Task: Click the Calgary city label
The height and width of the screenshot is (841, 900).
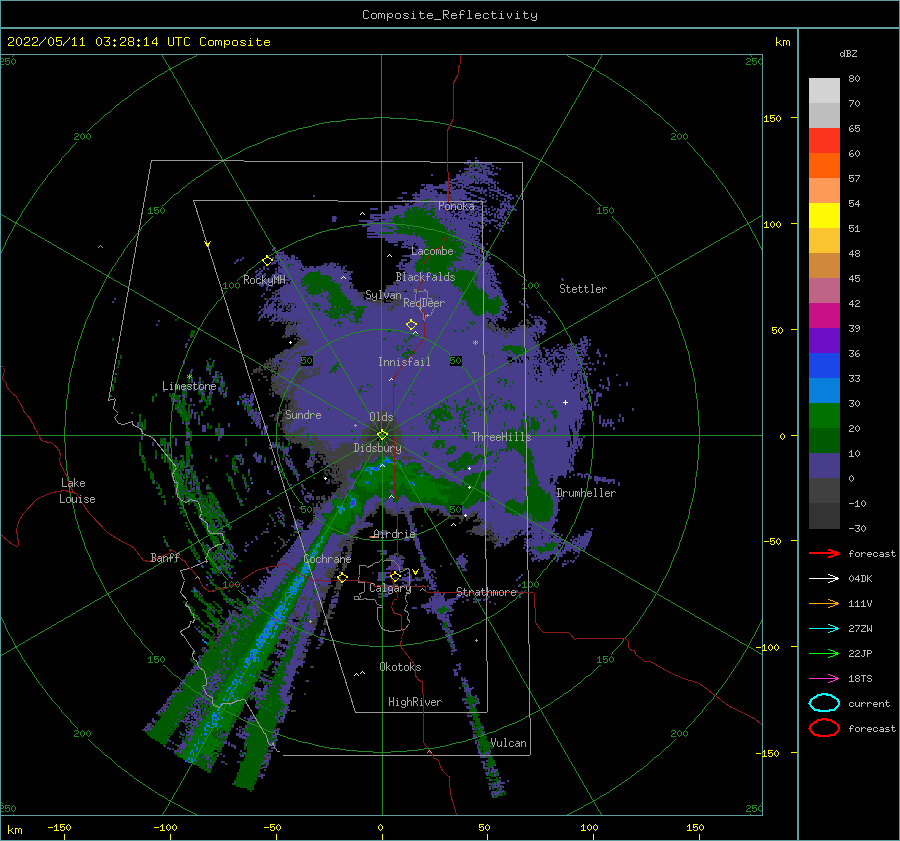Action: click(x=390, y=588)
